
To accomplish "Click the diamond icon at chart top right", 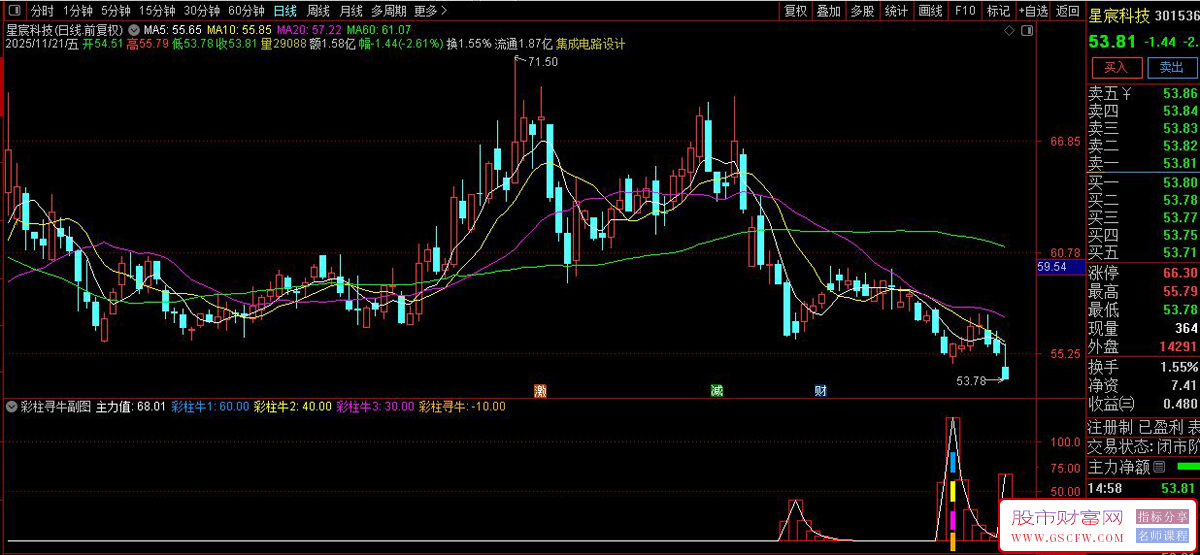I will pyautogui.click(x=1010, y=32).
